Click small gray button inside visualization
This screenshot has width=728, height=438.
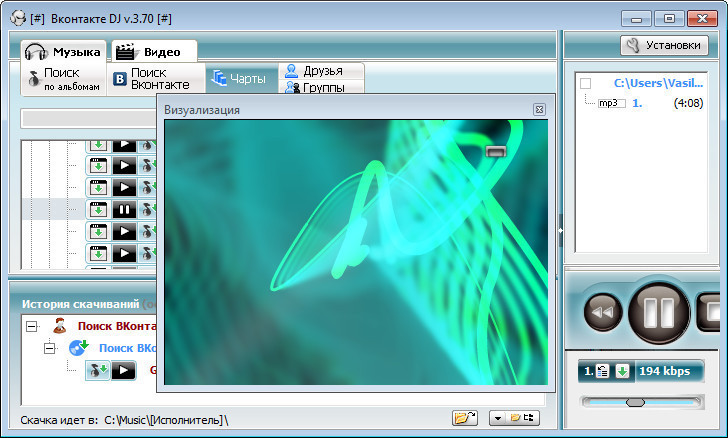pos(496,151)
